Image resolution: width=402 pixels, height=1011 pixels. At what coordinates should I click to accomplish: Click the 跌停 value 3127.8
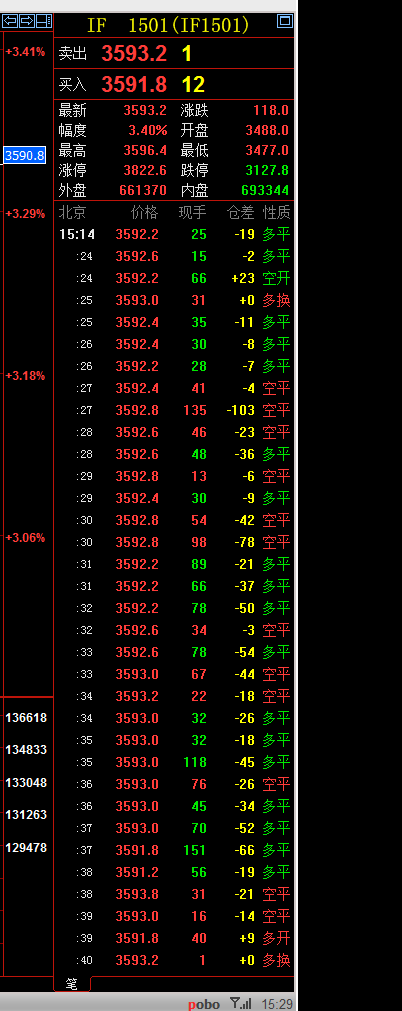(x=266, y=171)
